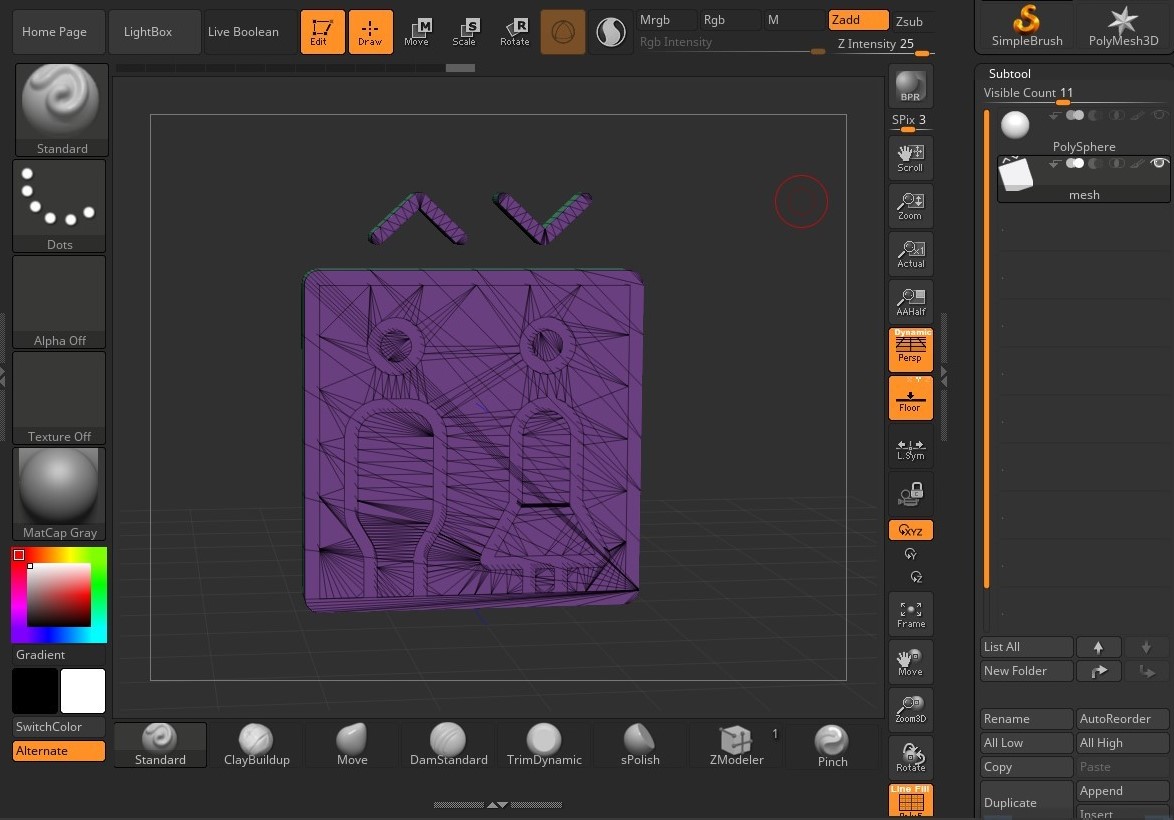Toggle visibility eye of mesh subtool
The image size is (1174, 820).
coord(1159,163)
